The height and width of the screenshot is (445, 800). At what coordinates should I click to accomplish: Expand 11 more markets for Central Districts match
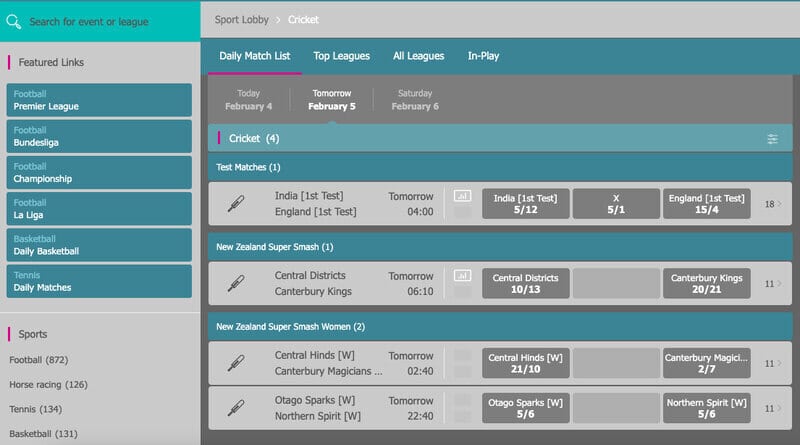pos(772,284)
